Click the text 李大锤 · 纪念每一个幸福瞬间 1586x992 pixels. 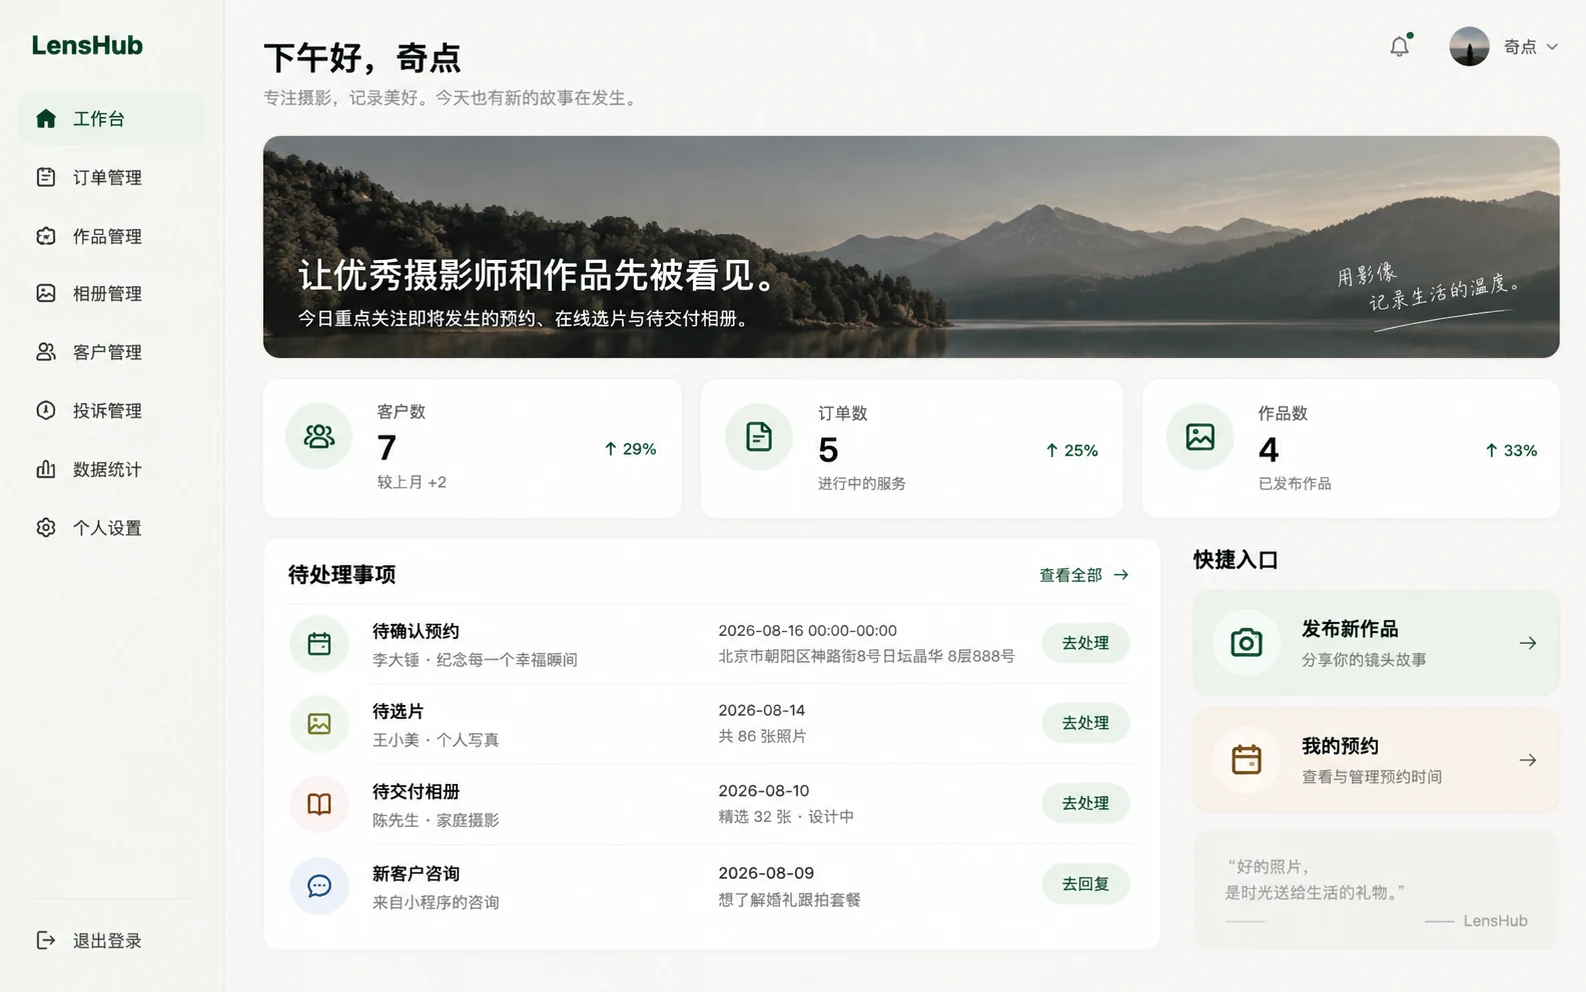475,660
